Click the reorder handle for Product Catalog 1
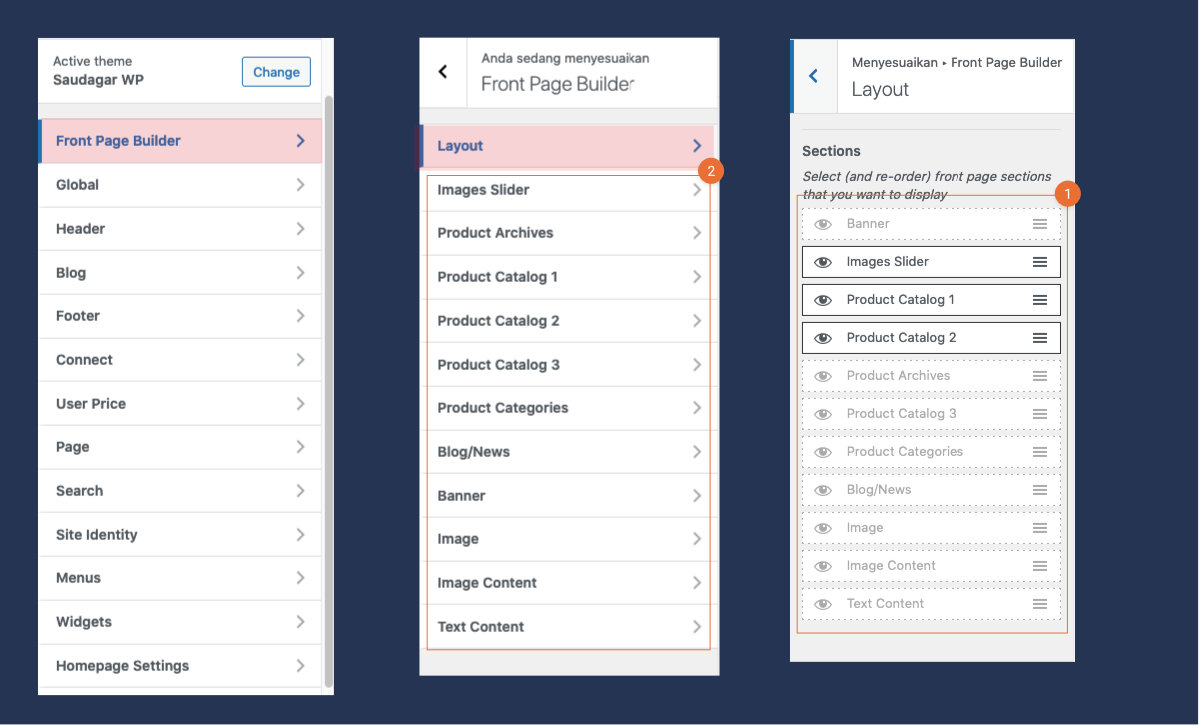This screenshot has height=725, width=1199. tap(1040, 299)
